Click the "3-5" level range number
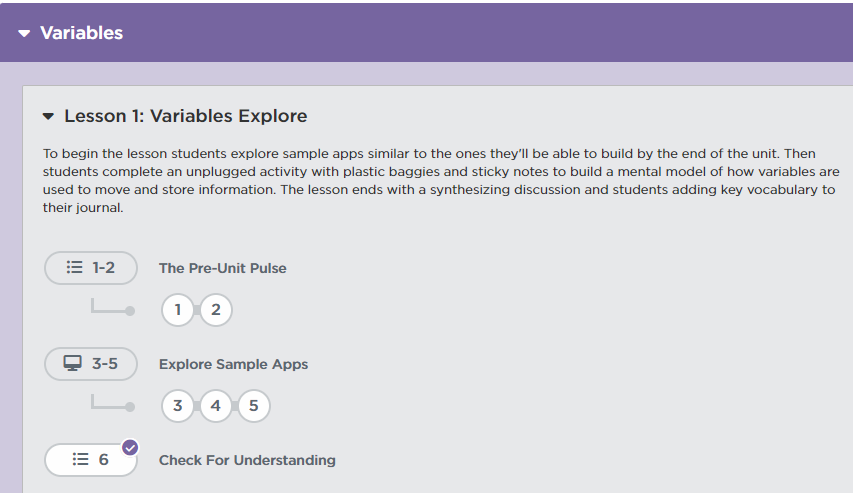The height and width of the screenshot is (493, 853). point(105,364)
